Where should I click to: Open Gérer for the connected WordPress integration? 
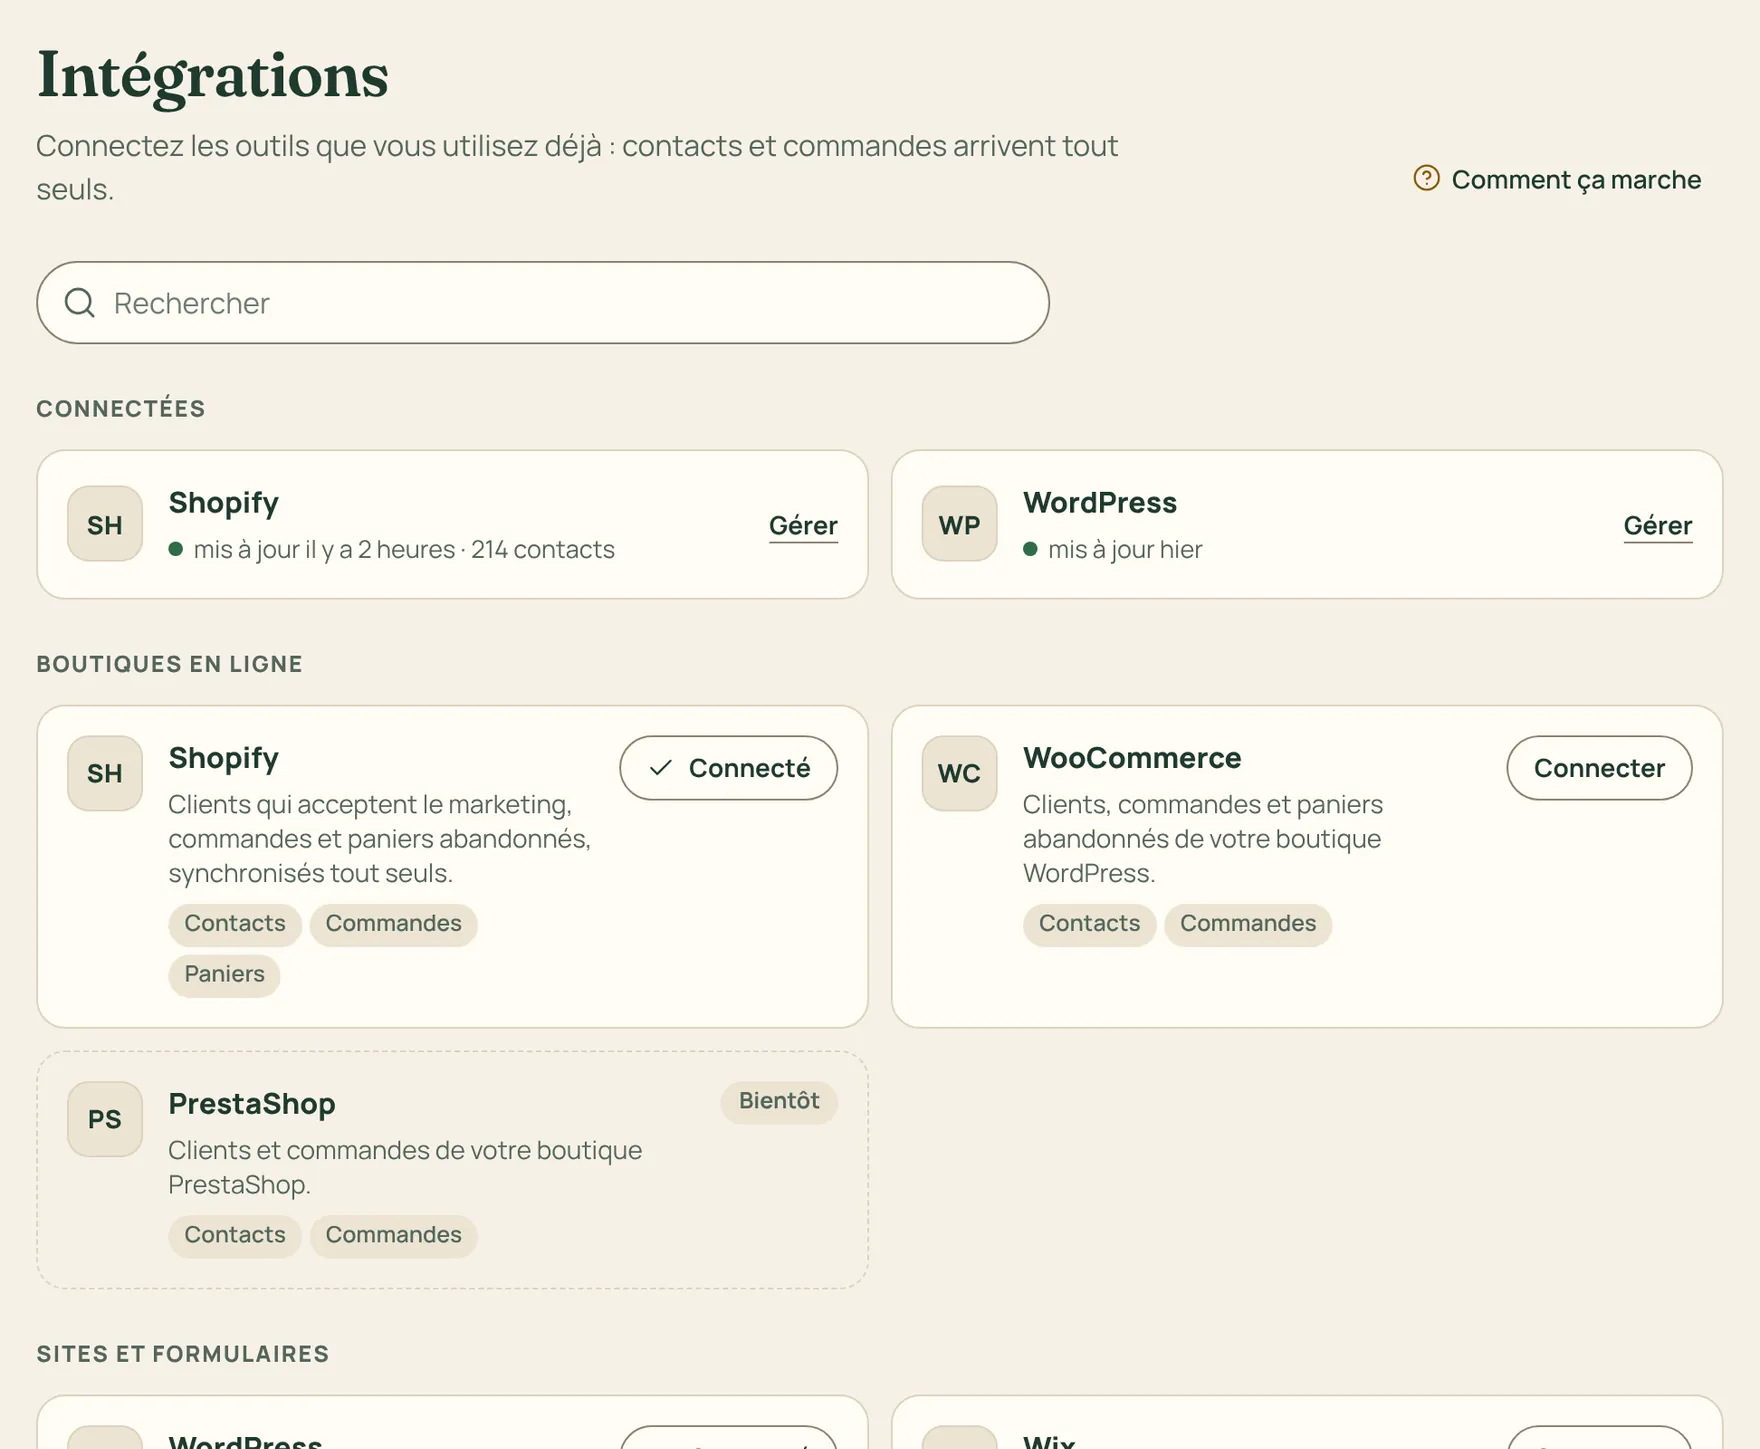pos(1657,526)
